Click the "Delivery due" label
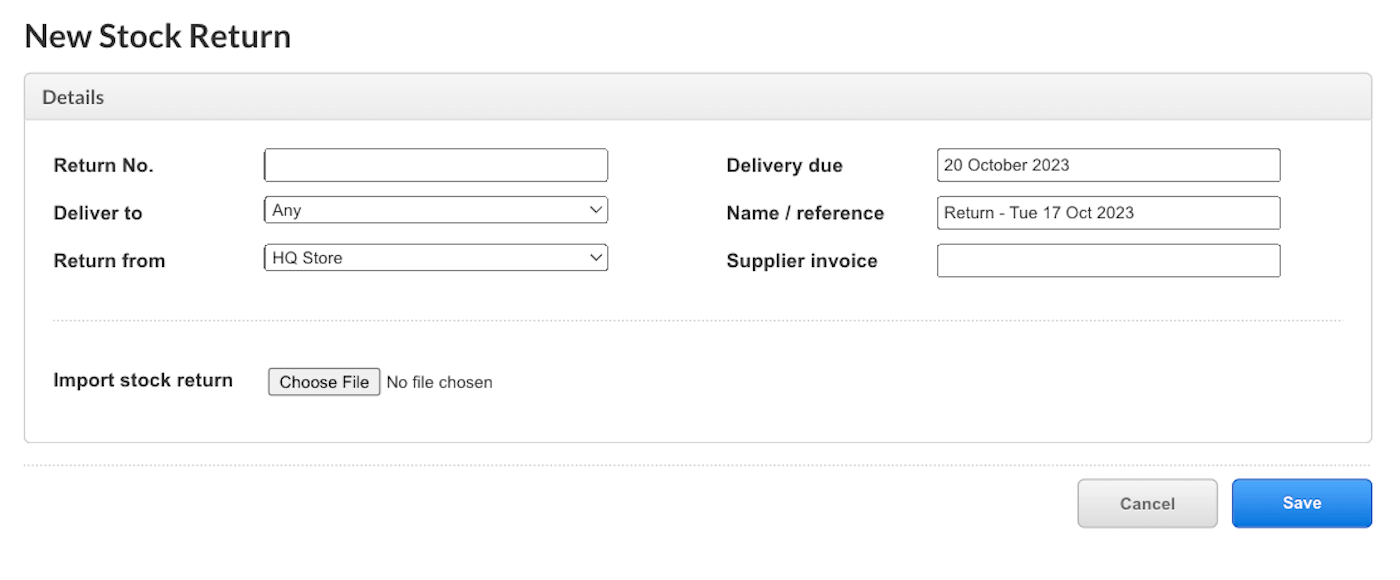This screenshot has height=580, width=1400. pos(784,166)
